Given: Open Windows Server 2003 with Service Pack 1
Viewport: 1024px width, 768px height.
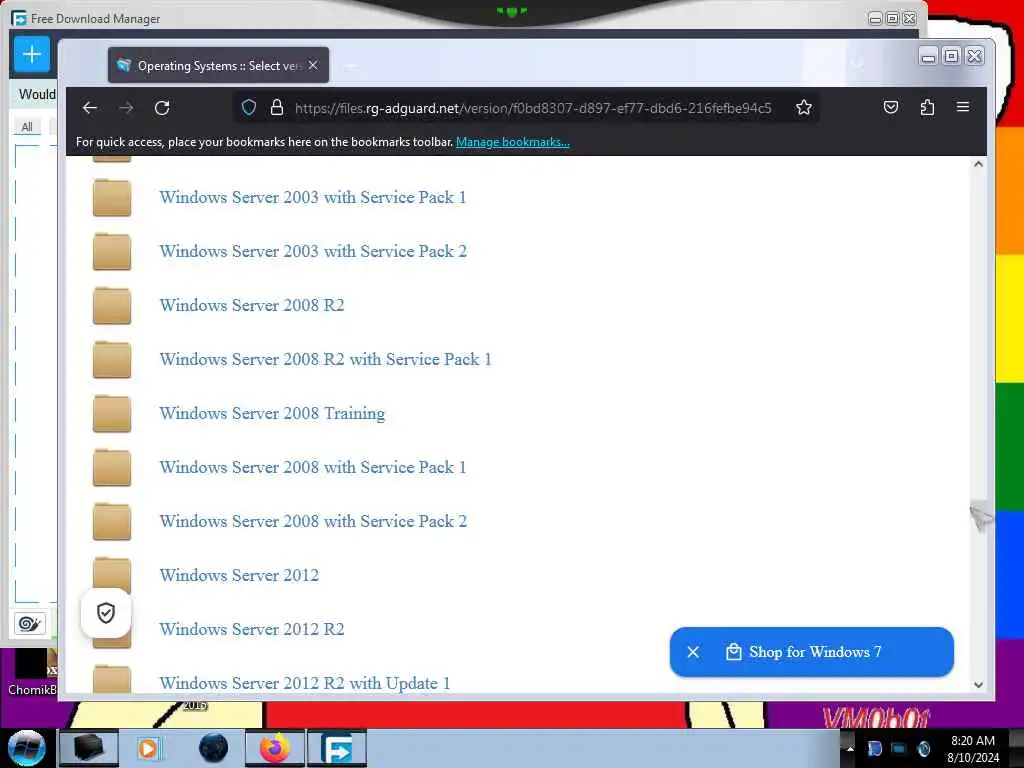Looking at the screenshot, I should coord(313,197).
